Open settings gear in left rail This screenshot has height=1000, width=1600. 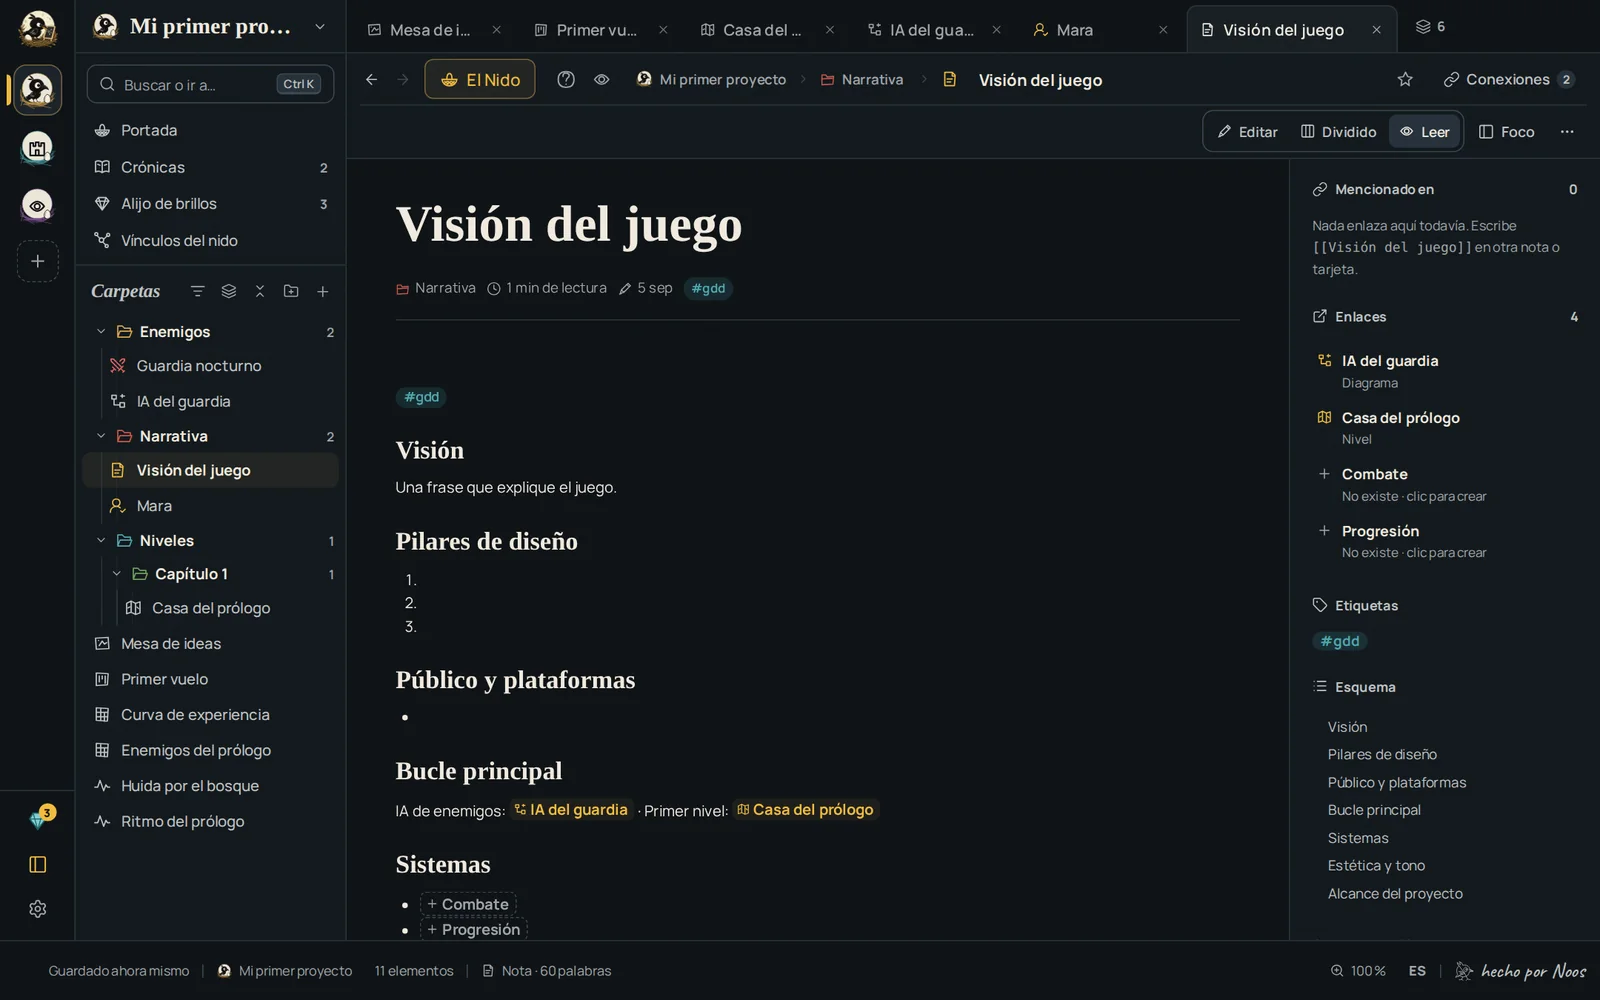tap(38, 909)
